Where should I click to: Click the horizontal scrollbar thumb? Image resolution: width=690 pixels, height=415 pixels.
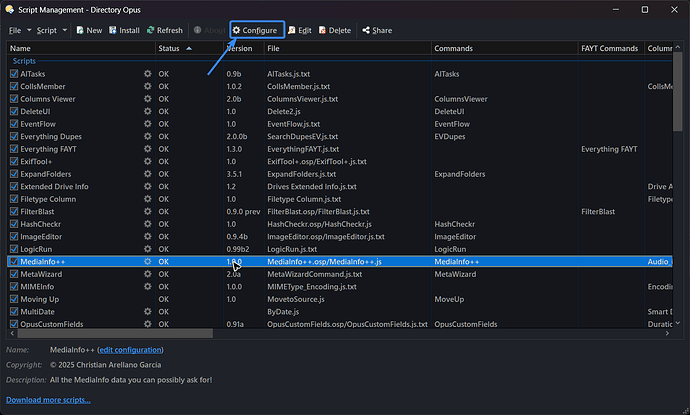click(x=115, y=334)
